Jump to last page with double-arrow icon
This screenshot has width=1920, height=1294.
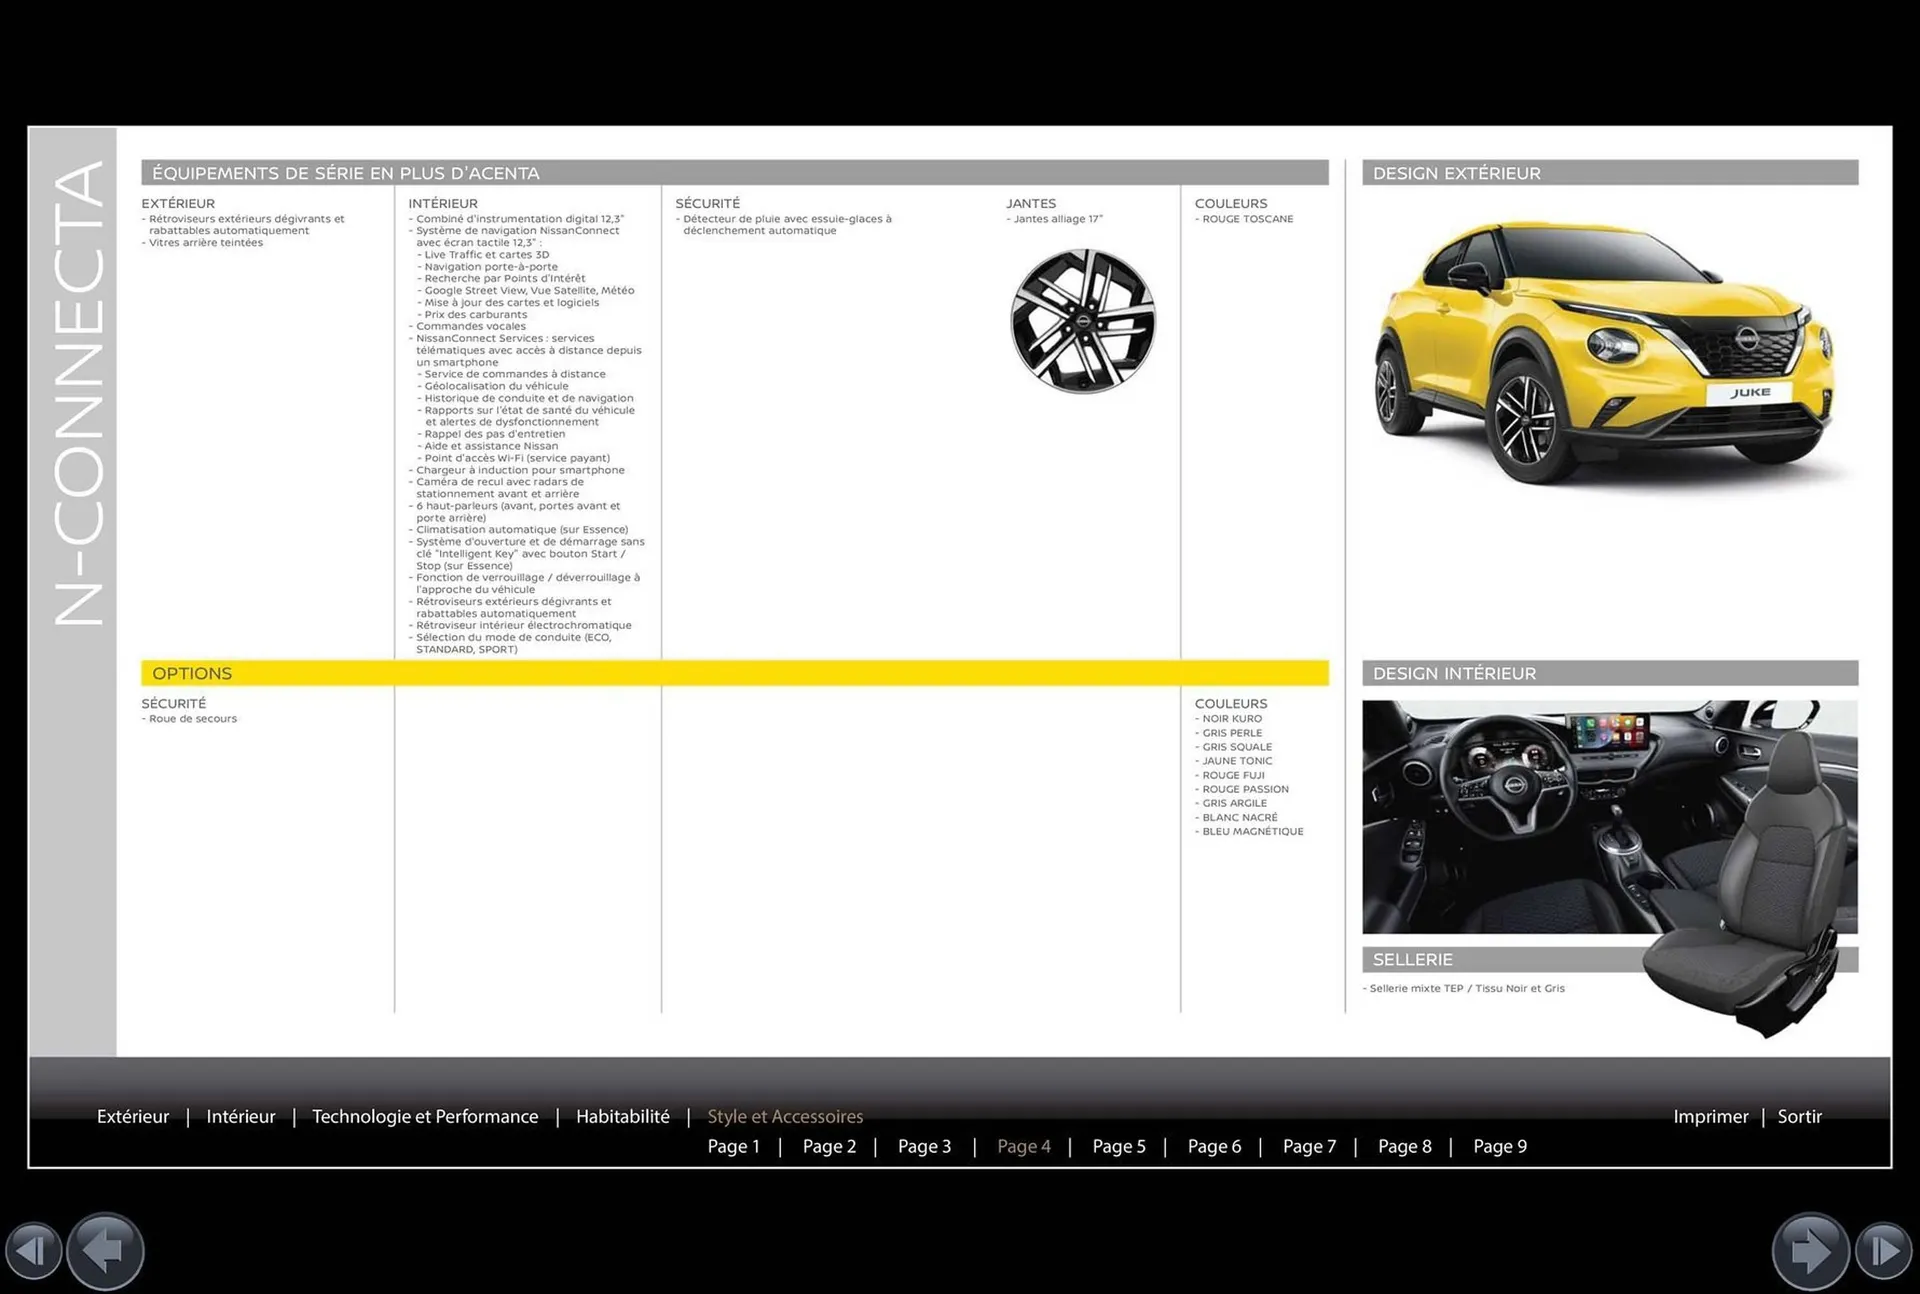[x=1886, y=1250]
